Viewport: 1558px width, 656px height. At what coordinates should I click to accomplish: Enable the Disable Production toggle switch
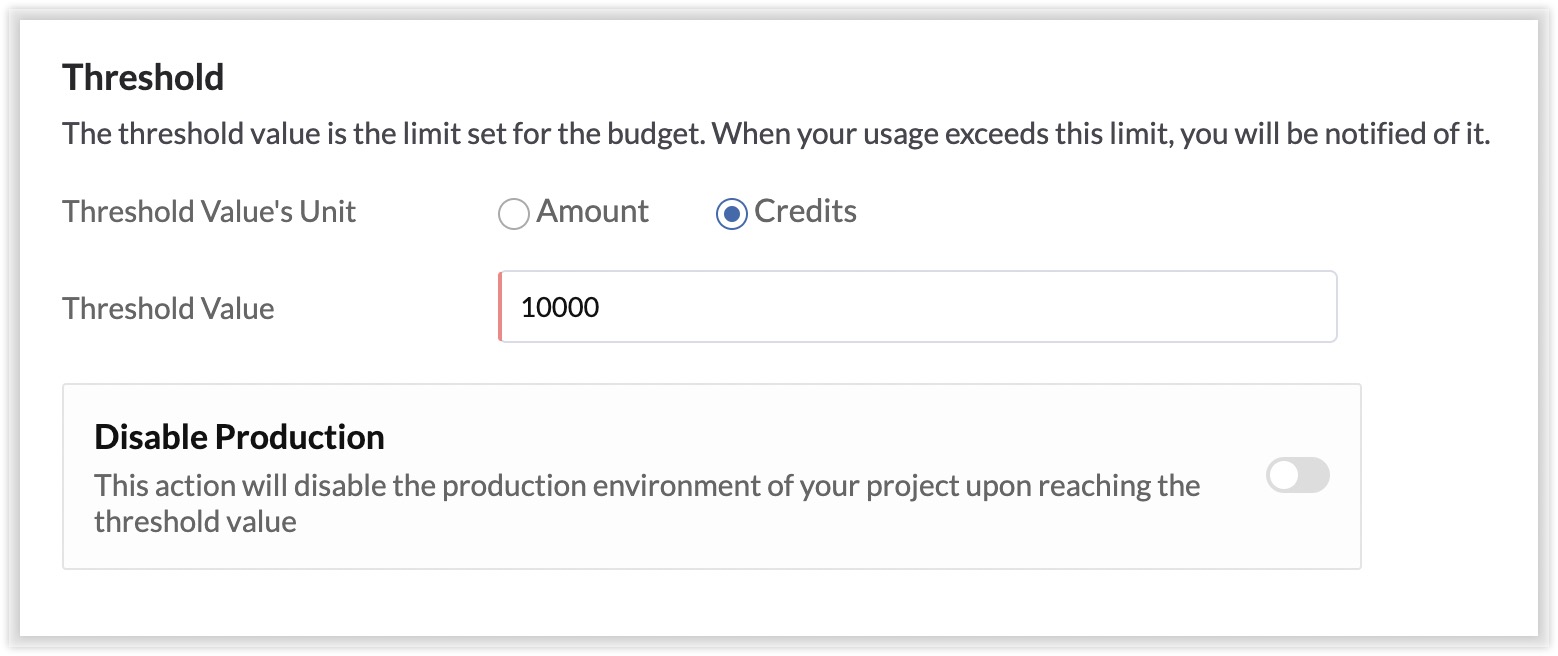click(x=1297, y=476)
